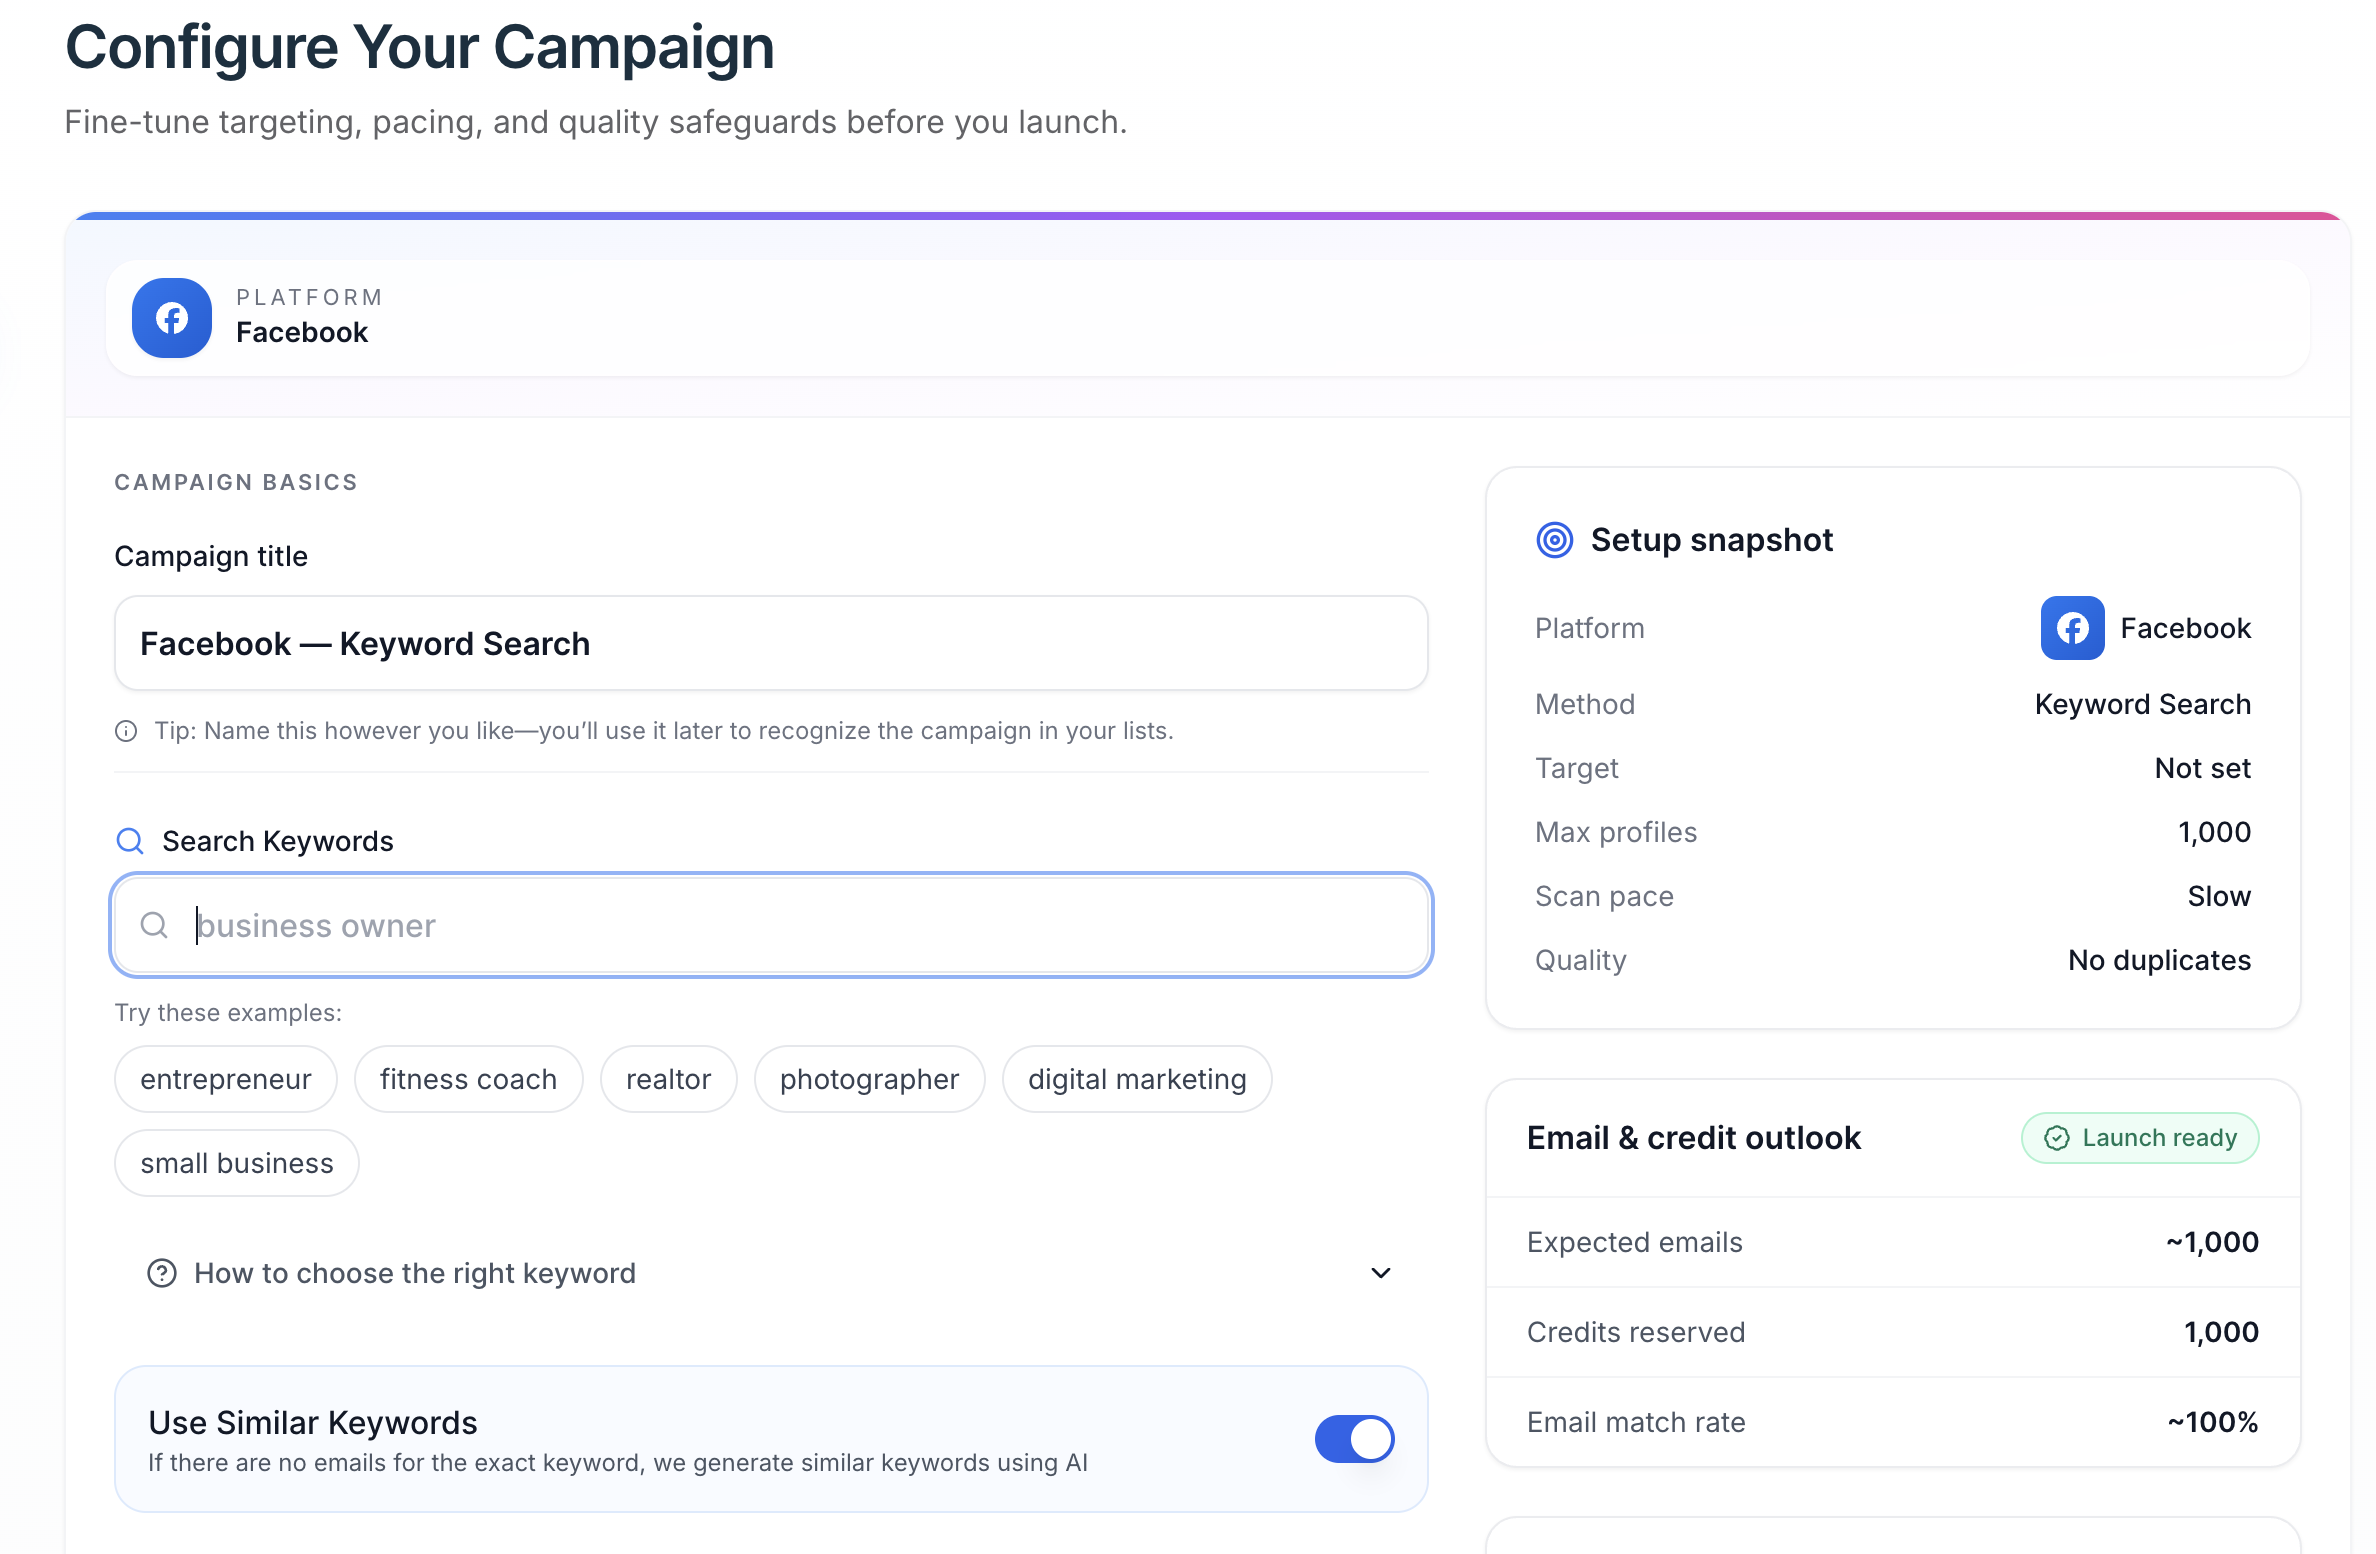This screenshot has width=2376, height=1554.
Task: Disable the Use Similar Keywords switch
Action: (1354, 1439)
